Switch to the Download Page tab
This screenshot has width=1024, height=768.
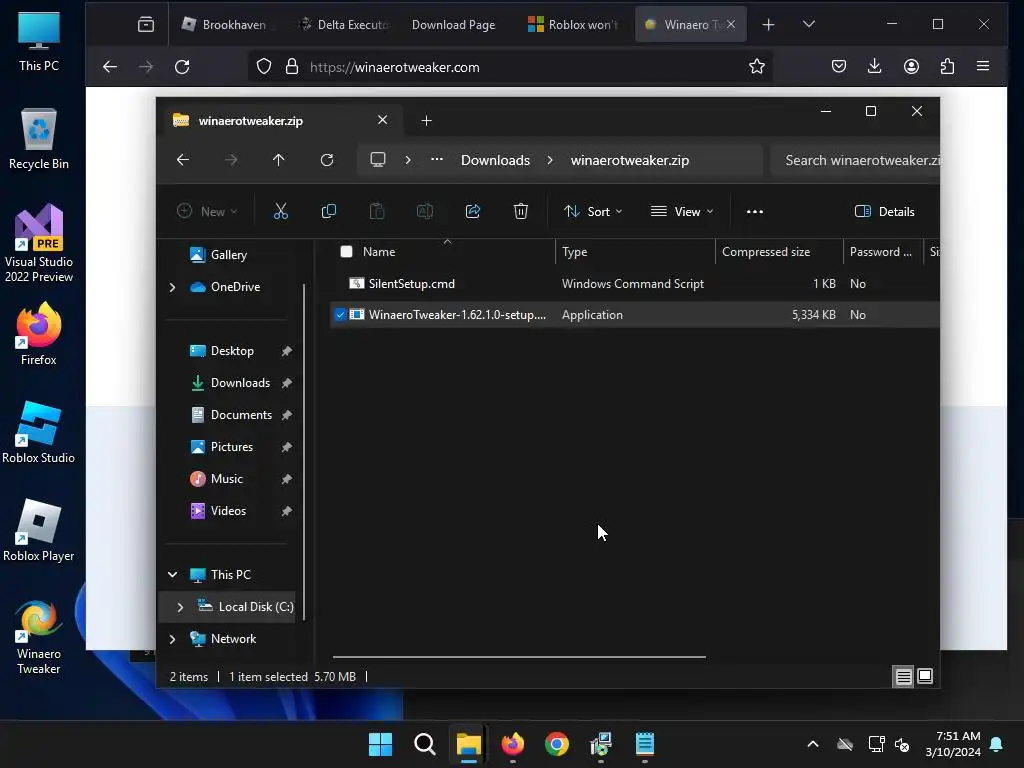point(454,25)
